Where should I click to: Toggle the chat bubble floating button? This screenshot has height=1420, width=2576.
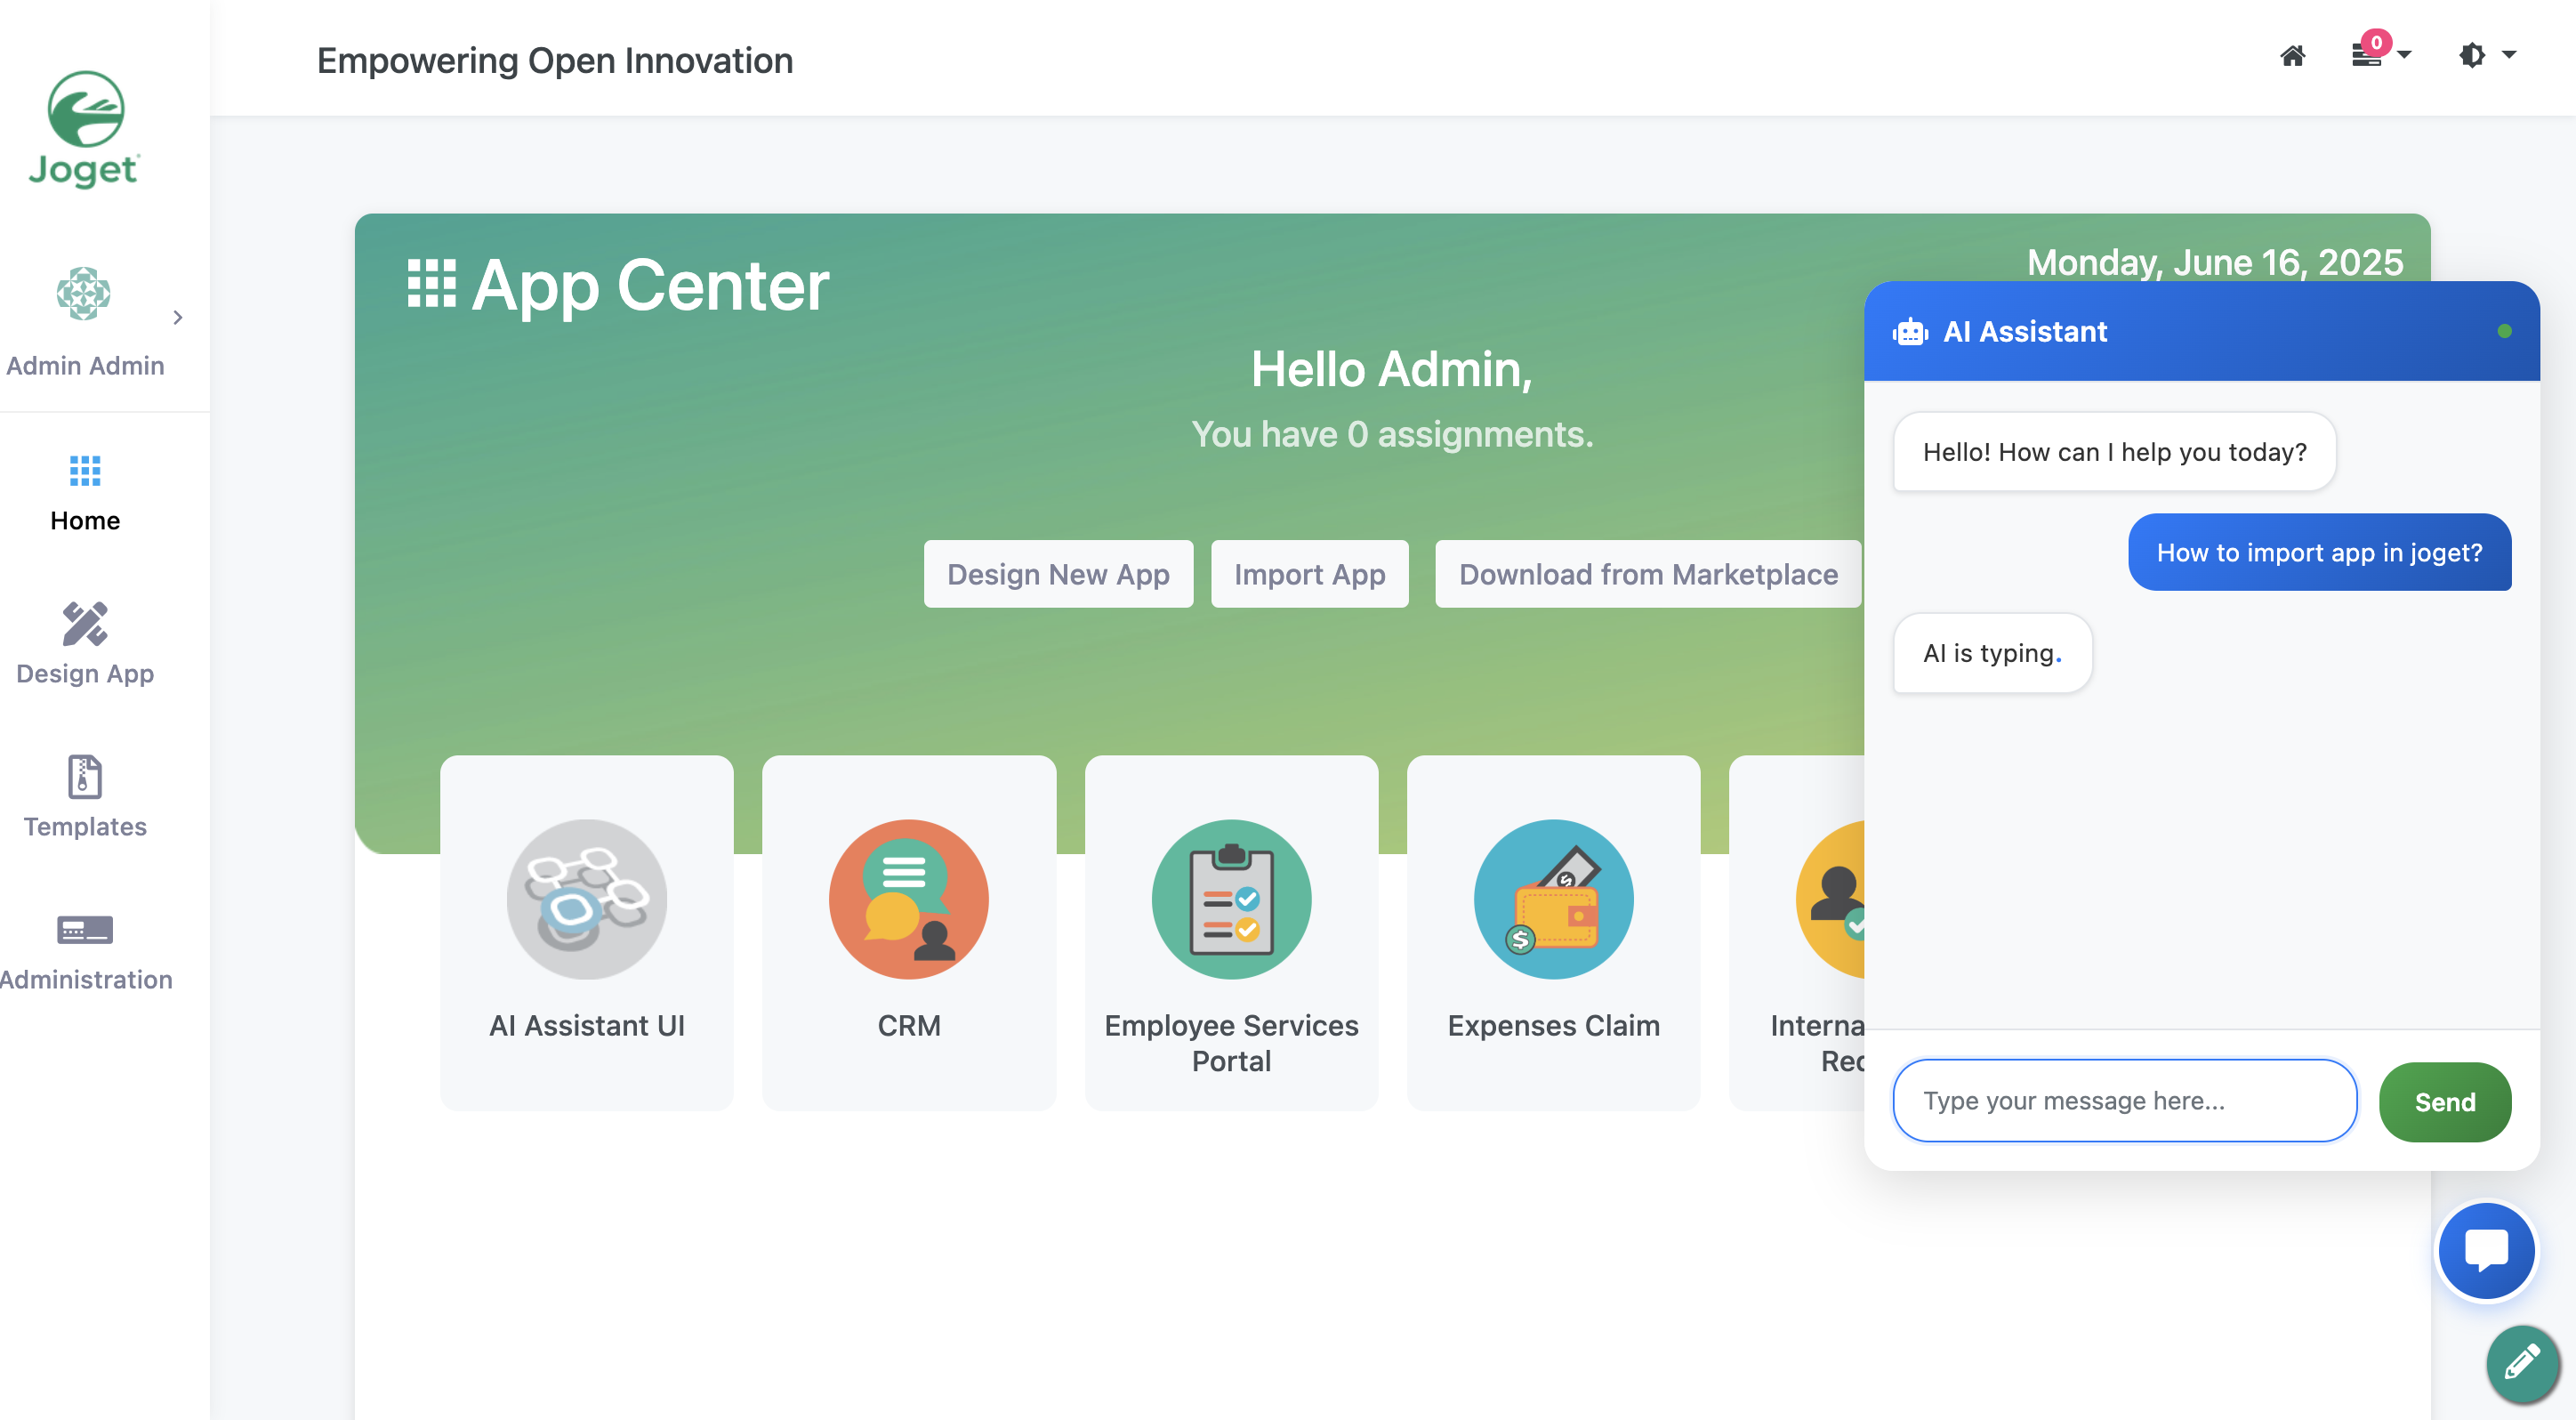[2485, 1249]
